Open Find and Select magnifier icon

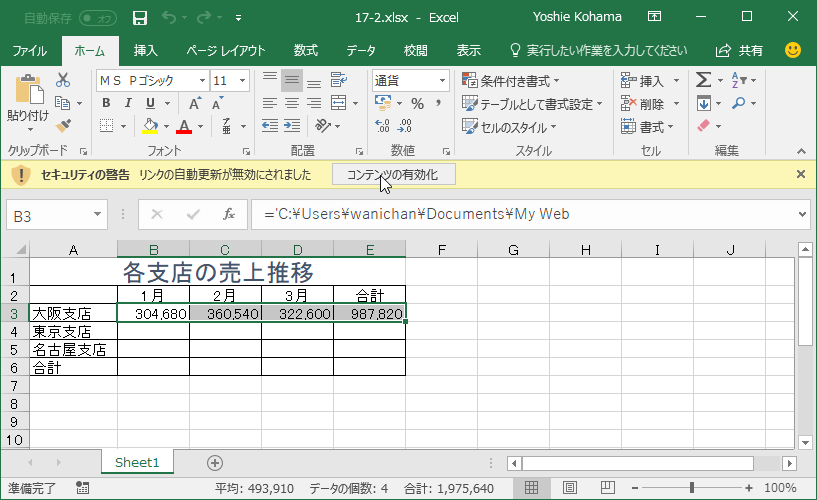[738, 103]
